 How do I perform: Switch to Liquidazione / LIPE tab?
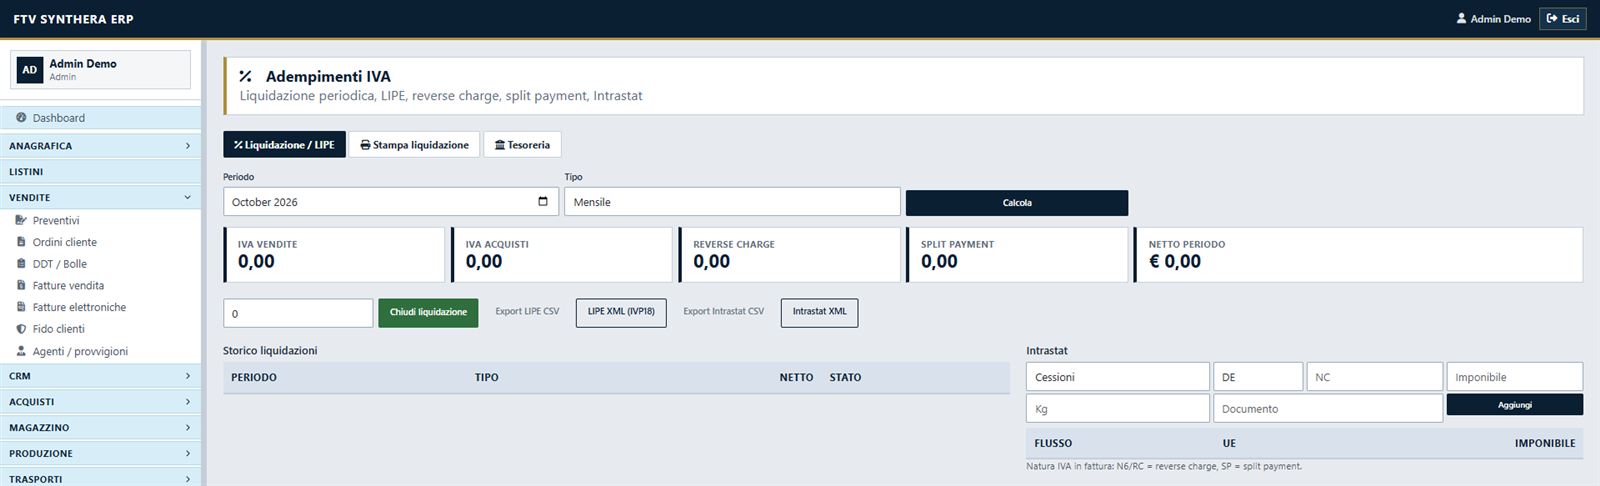(284, 145)
